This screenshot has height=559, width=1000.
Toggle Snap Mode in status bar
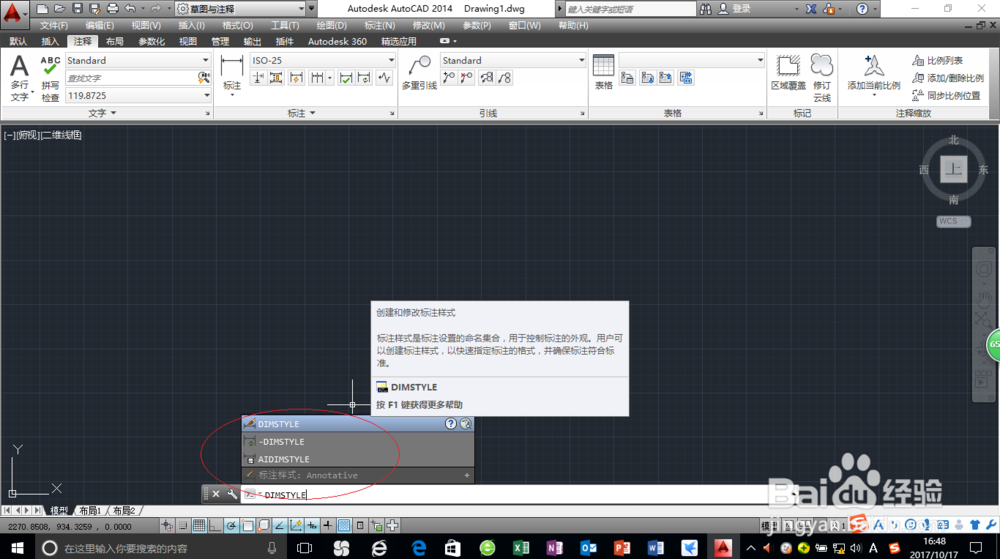(x=183, y=525)
